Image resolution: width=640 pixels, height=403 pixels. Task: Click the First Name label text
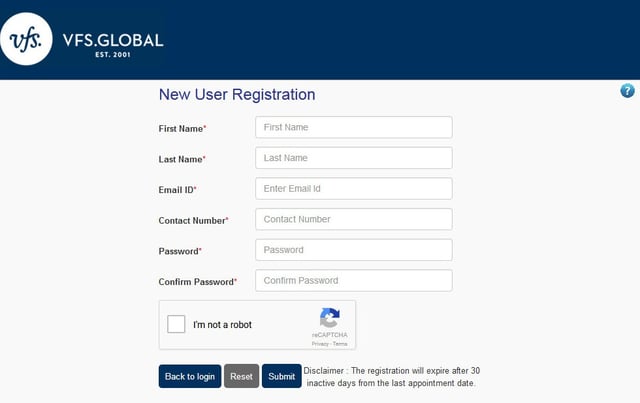tap(182, 129)
